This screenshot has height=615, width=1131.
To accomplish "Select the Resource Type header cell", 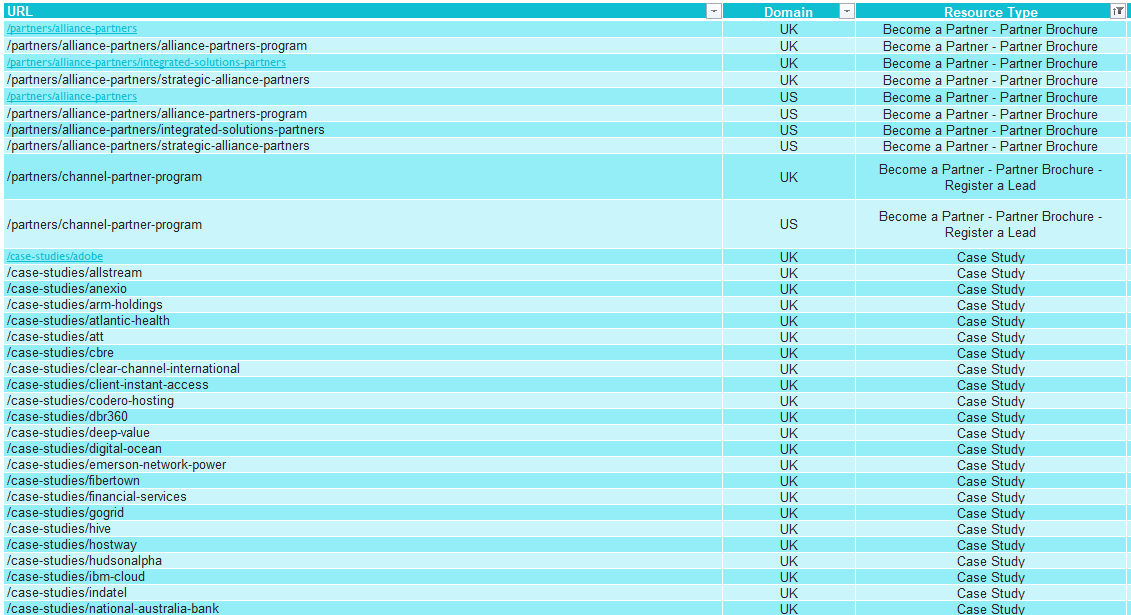I will [x=990, y=11].
